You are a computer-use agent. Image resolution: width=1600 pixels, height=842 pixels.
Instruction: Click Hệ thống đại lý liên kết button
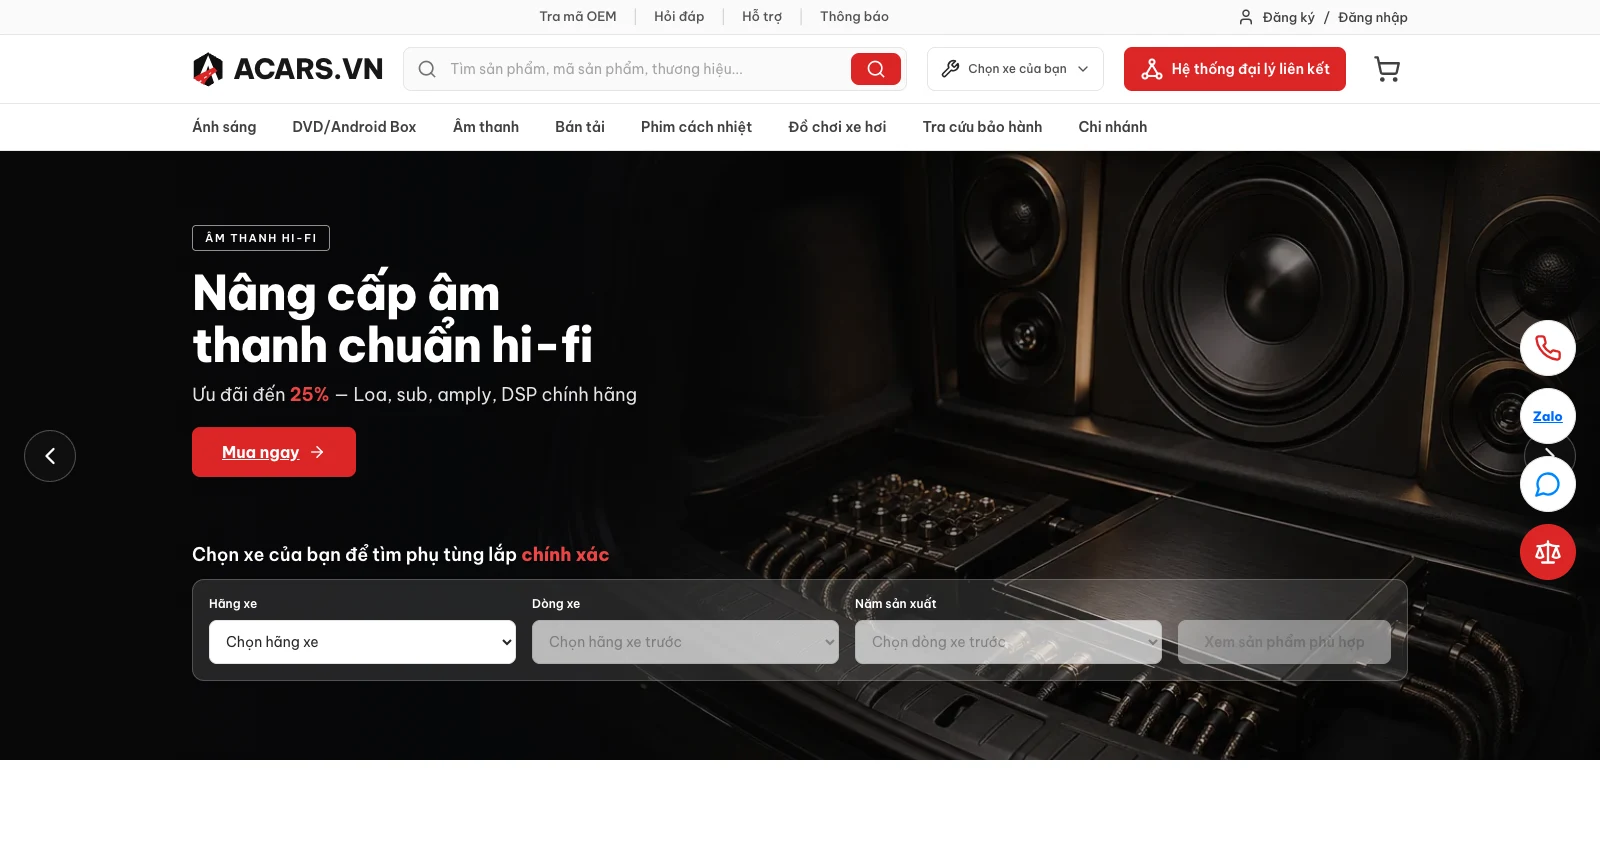coord(1235,69)
